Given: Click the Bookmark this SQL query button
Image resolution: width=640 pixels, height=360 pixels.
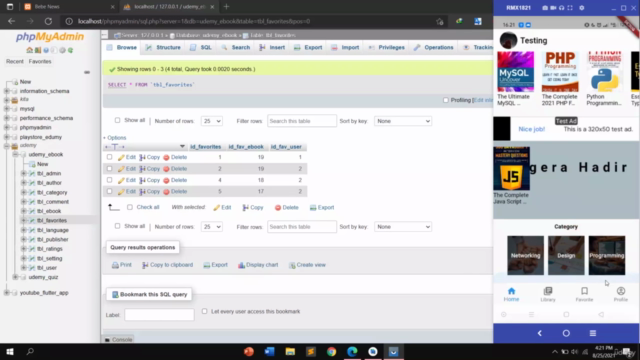Looking at the screenshot, I should point(149,294).
